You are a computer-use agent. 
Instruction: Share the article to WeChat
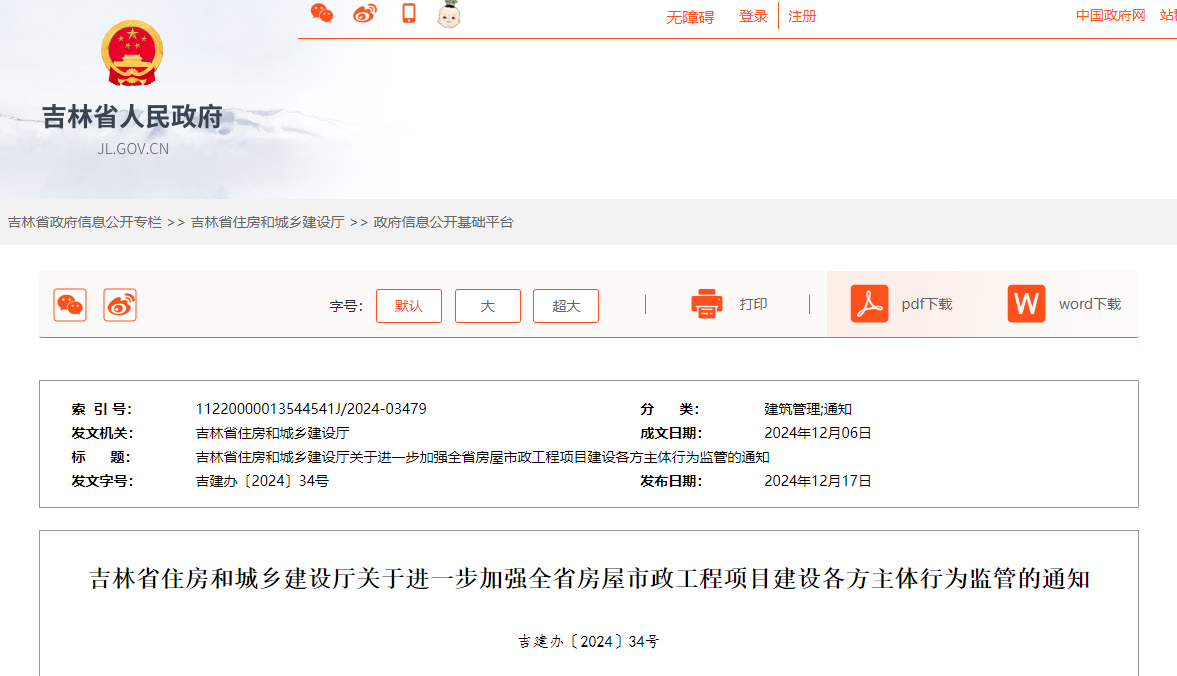pyautogui.click(x=71, y=305)
